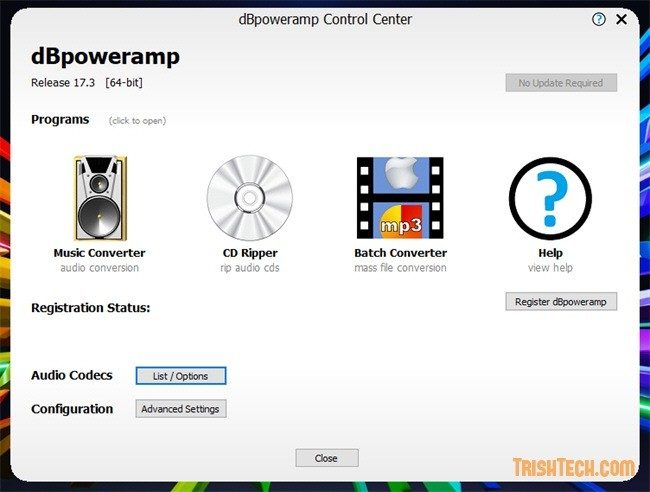The image size is (650, 492).
Task: Click the 'Programs' heading
Action: coord(60,119)
